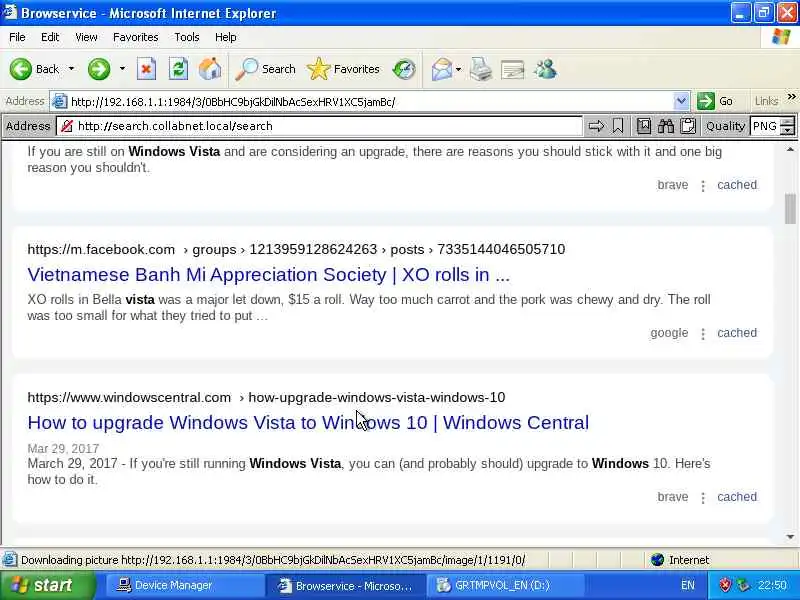Open the Tools menu
800x600 pixels.
point(187,37)
